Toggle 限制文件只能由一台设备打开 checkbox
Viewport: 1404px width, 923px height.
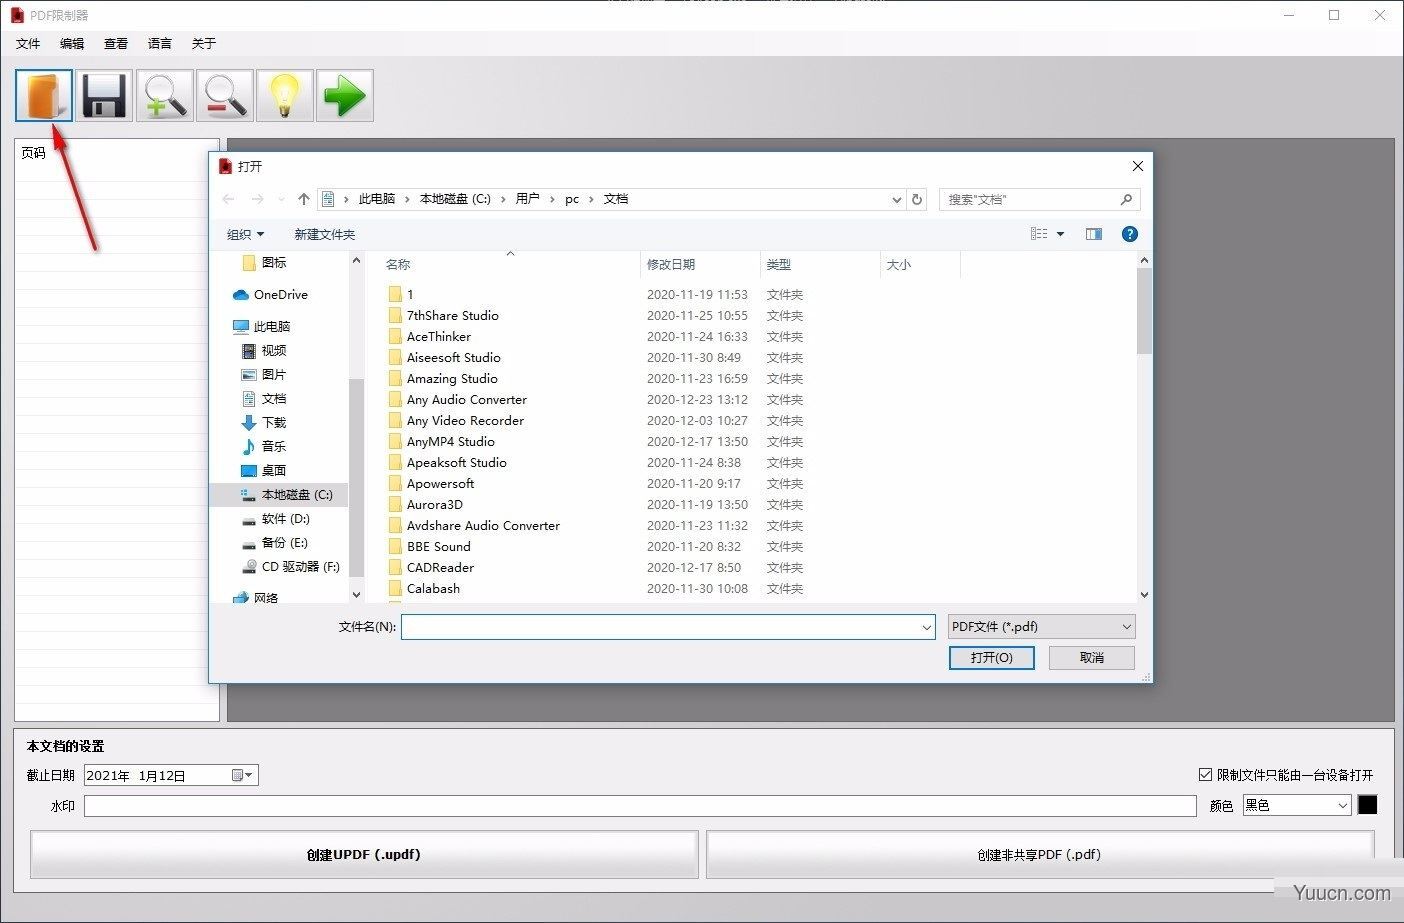1205,775
